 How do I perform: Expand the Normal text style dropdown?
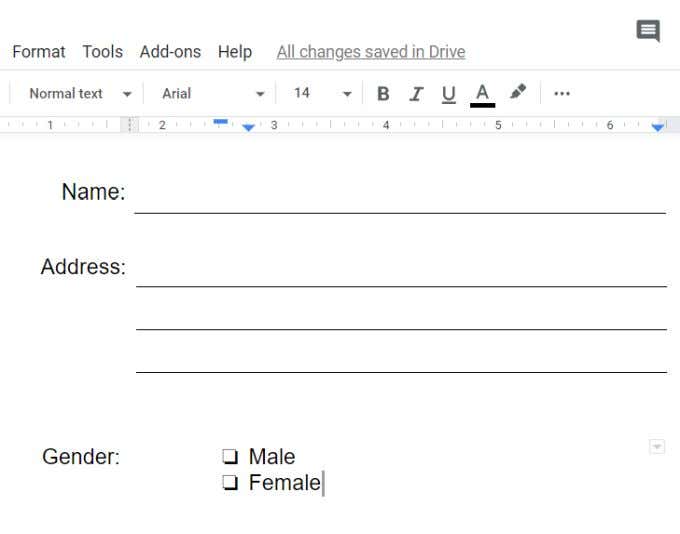(x=80, y=93)
